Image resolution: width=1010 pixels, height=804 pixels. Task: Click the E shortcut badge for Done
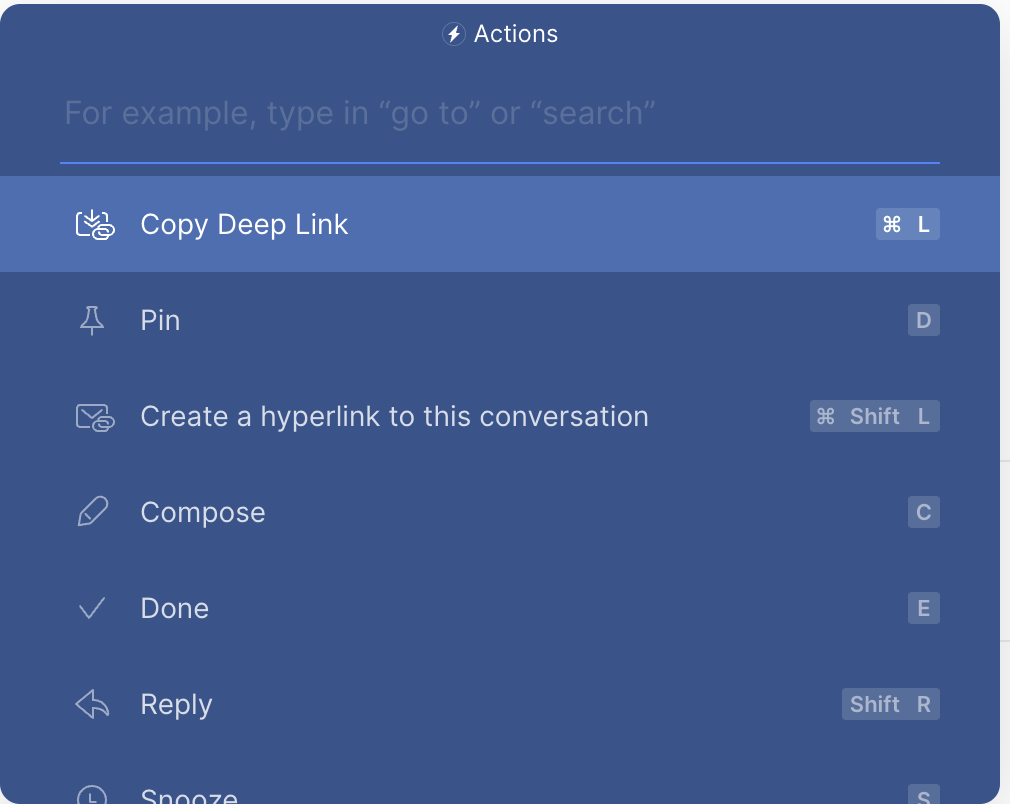tap(923, 609)
